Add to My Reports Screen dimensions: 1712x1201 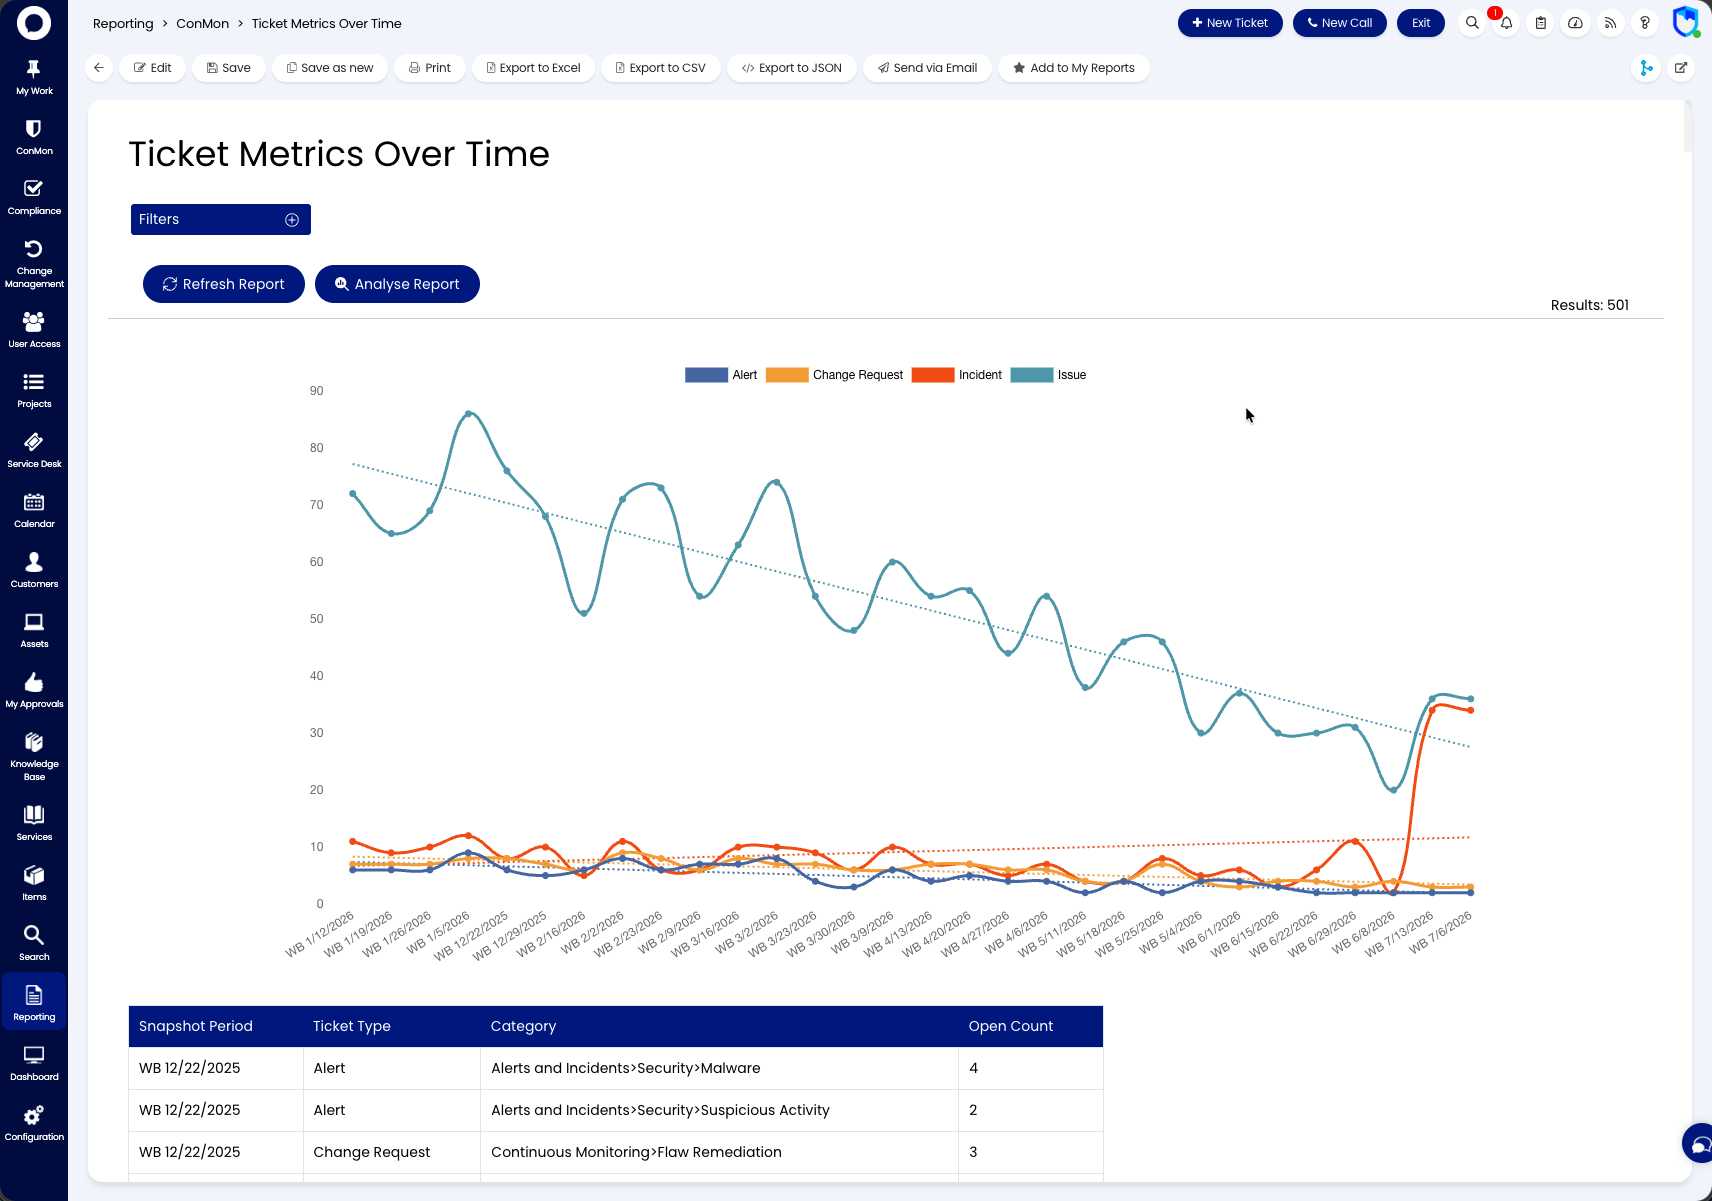(1074, 68)
